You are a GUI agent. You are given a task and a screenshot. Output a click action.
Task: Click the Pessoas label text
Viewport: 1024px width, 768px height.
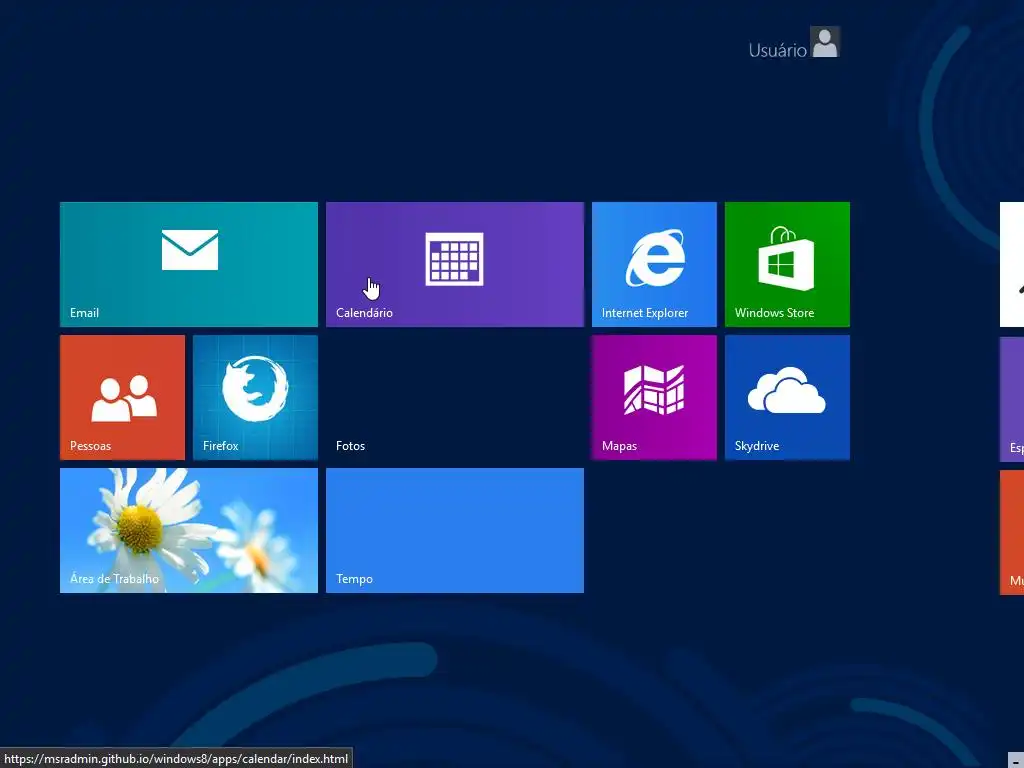coord(90,446)
